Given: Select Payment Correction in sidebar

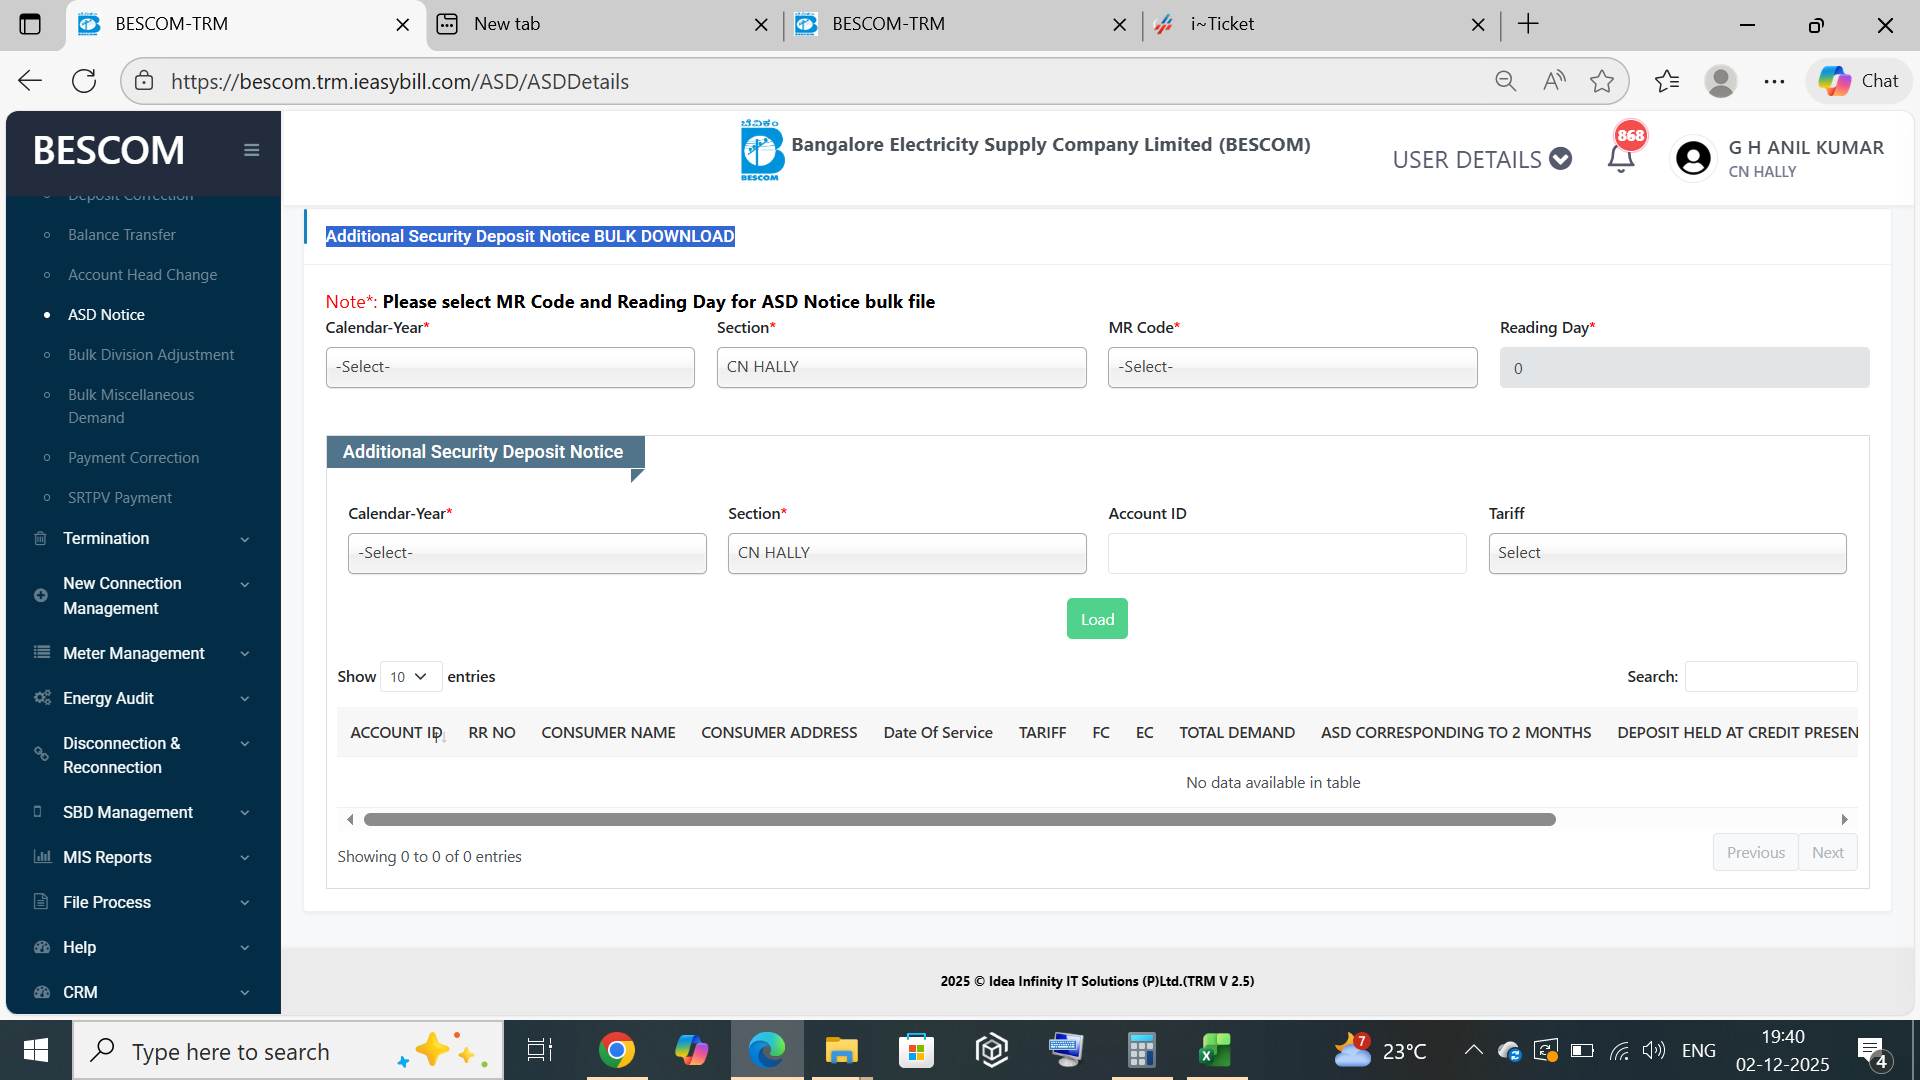Looking at the screenshot, I should 133,457.
